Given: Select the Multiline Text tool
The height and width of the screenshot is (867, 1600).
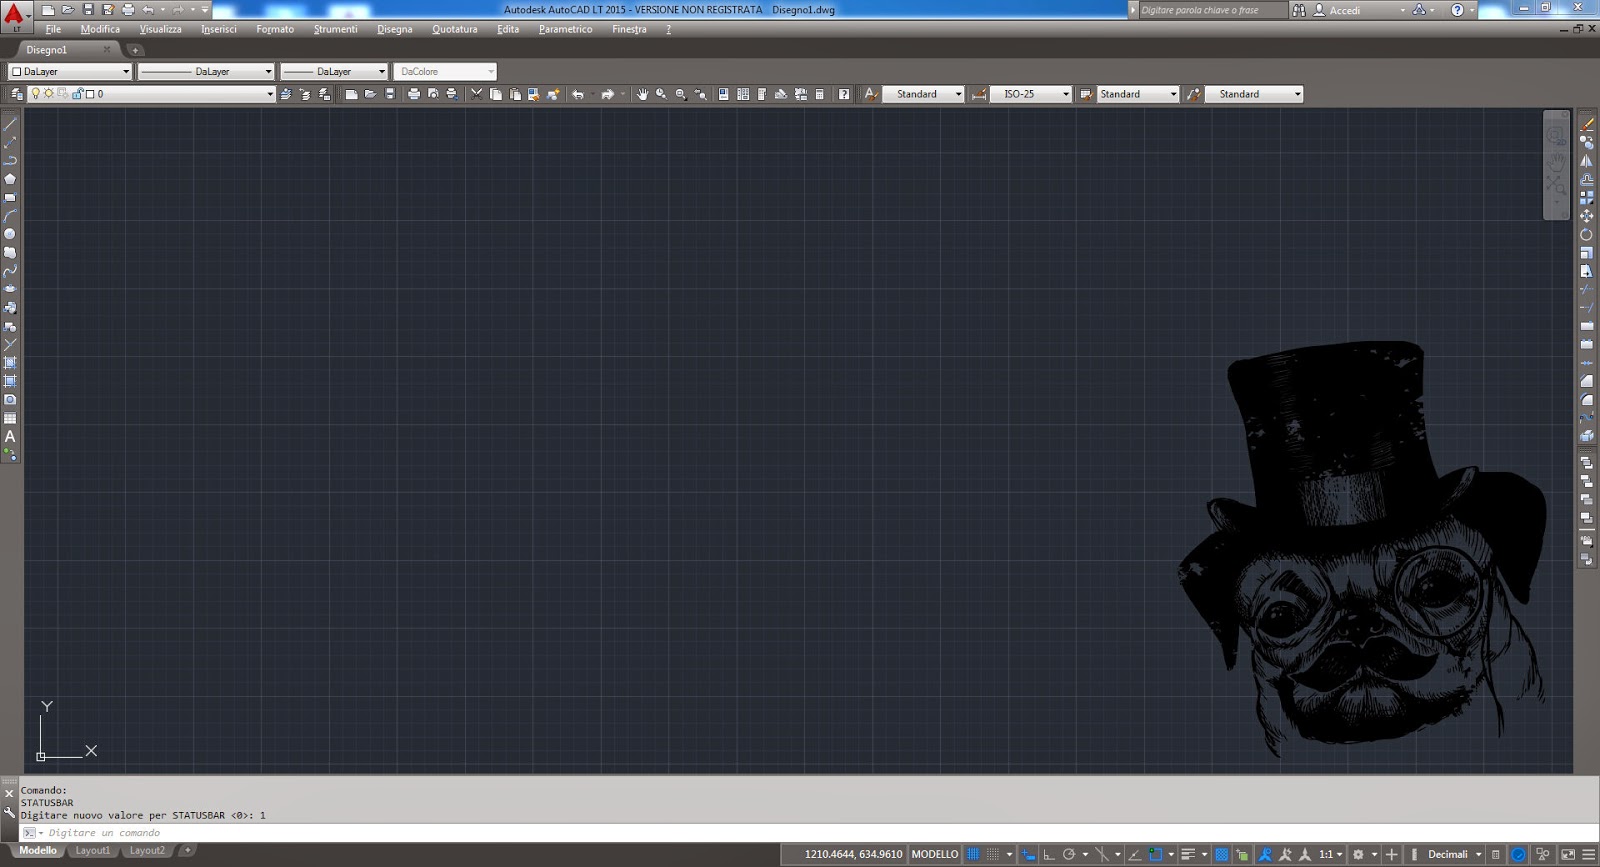Looking at the screenshot, I should 10,436.
